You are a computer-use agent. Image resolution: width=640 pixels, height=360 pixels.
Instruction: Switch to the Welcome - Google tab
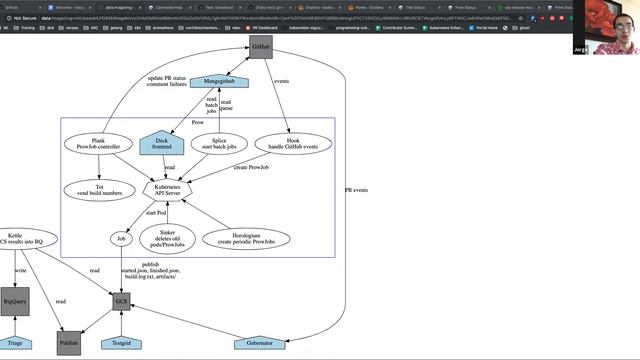(x=69, y=7)
